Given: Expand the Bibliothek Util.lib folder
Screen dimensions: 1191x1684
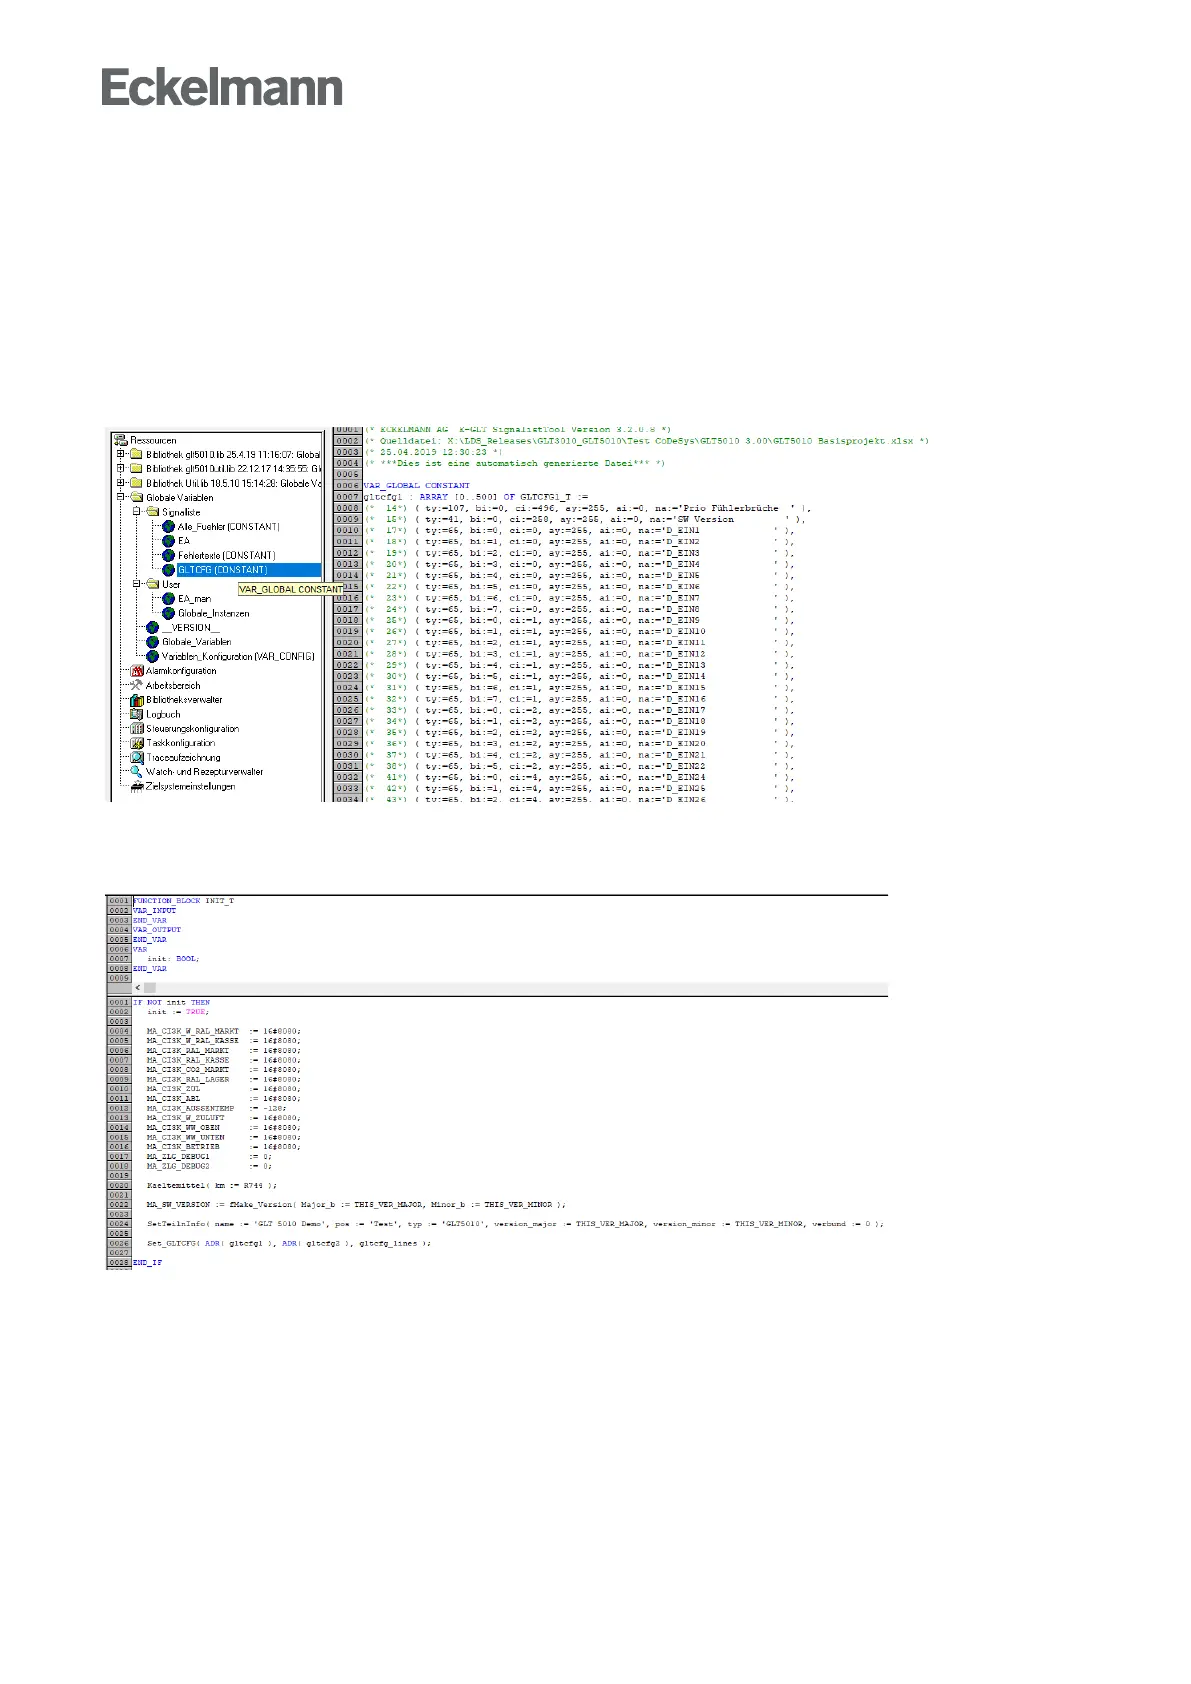Looking at the screenshot, I should tap(121, 483).
